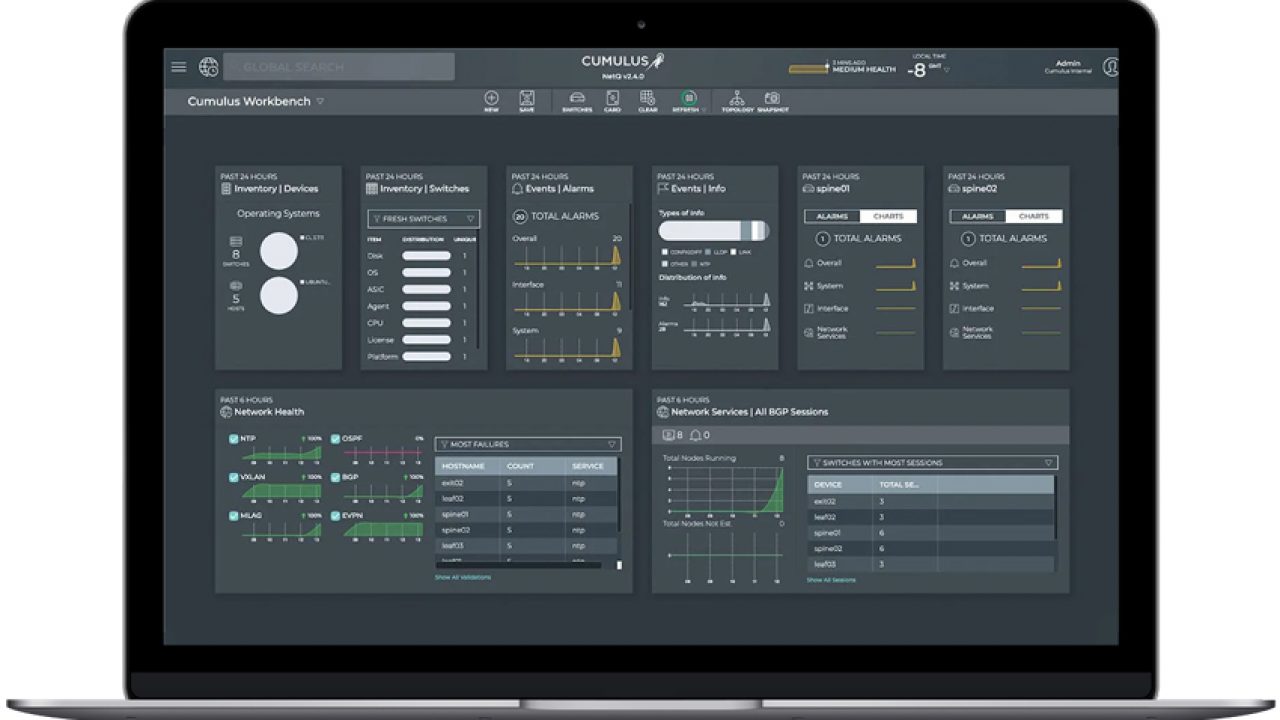Click the Total Nodes Running chart
The image size is (1280, 720).
[x=725, y=489]
